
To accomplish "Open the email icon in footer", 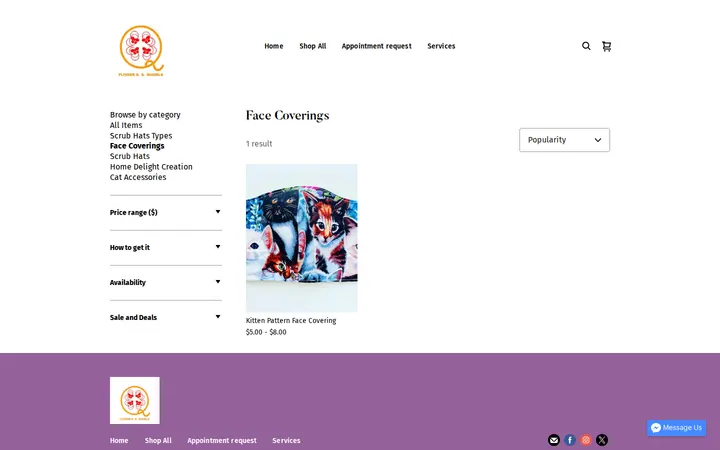I will click(x=554, y=440).
